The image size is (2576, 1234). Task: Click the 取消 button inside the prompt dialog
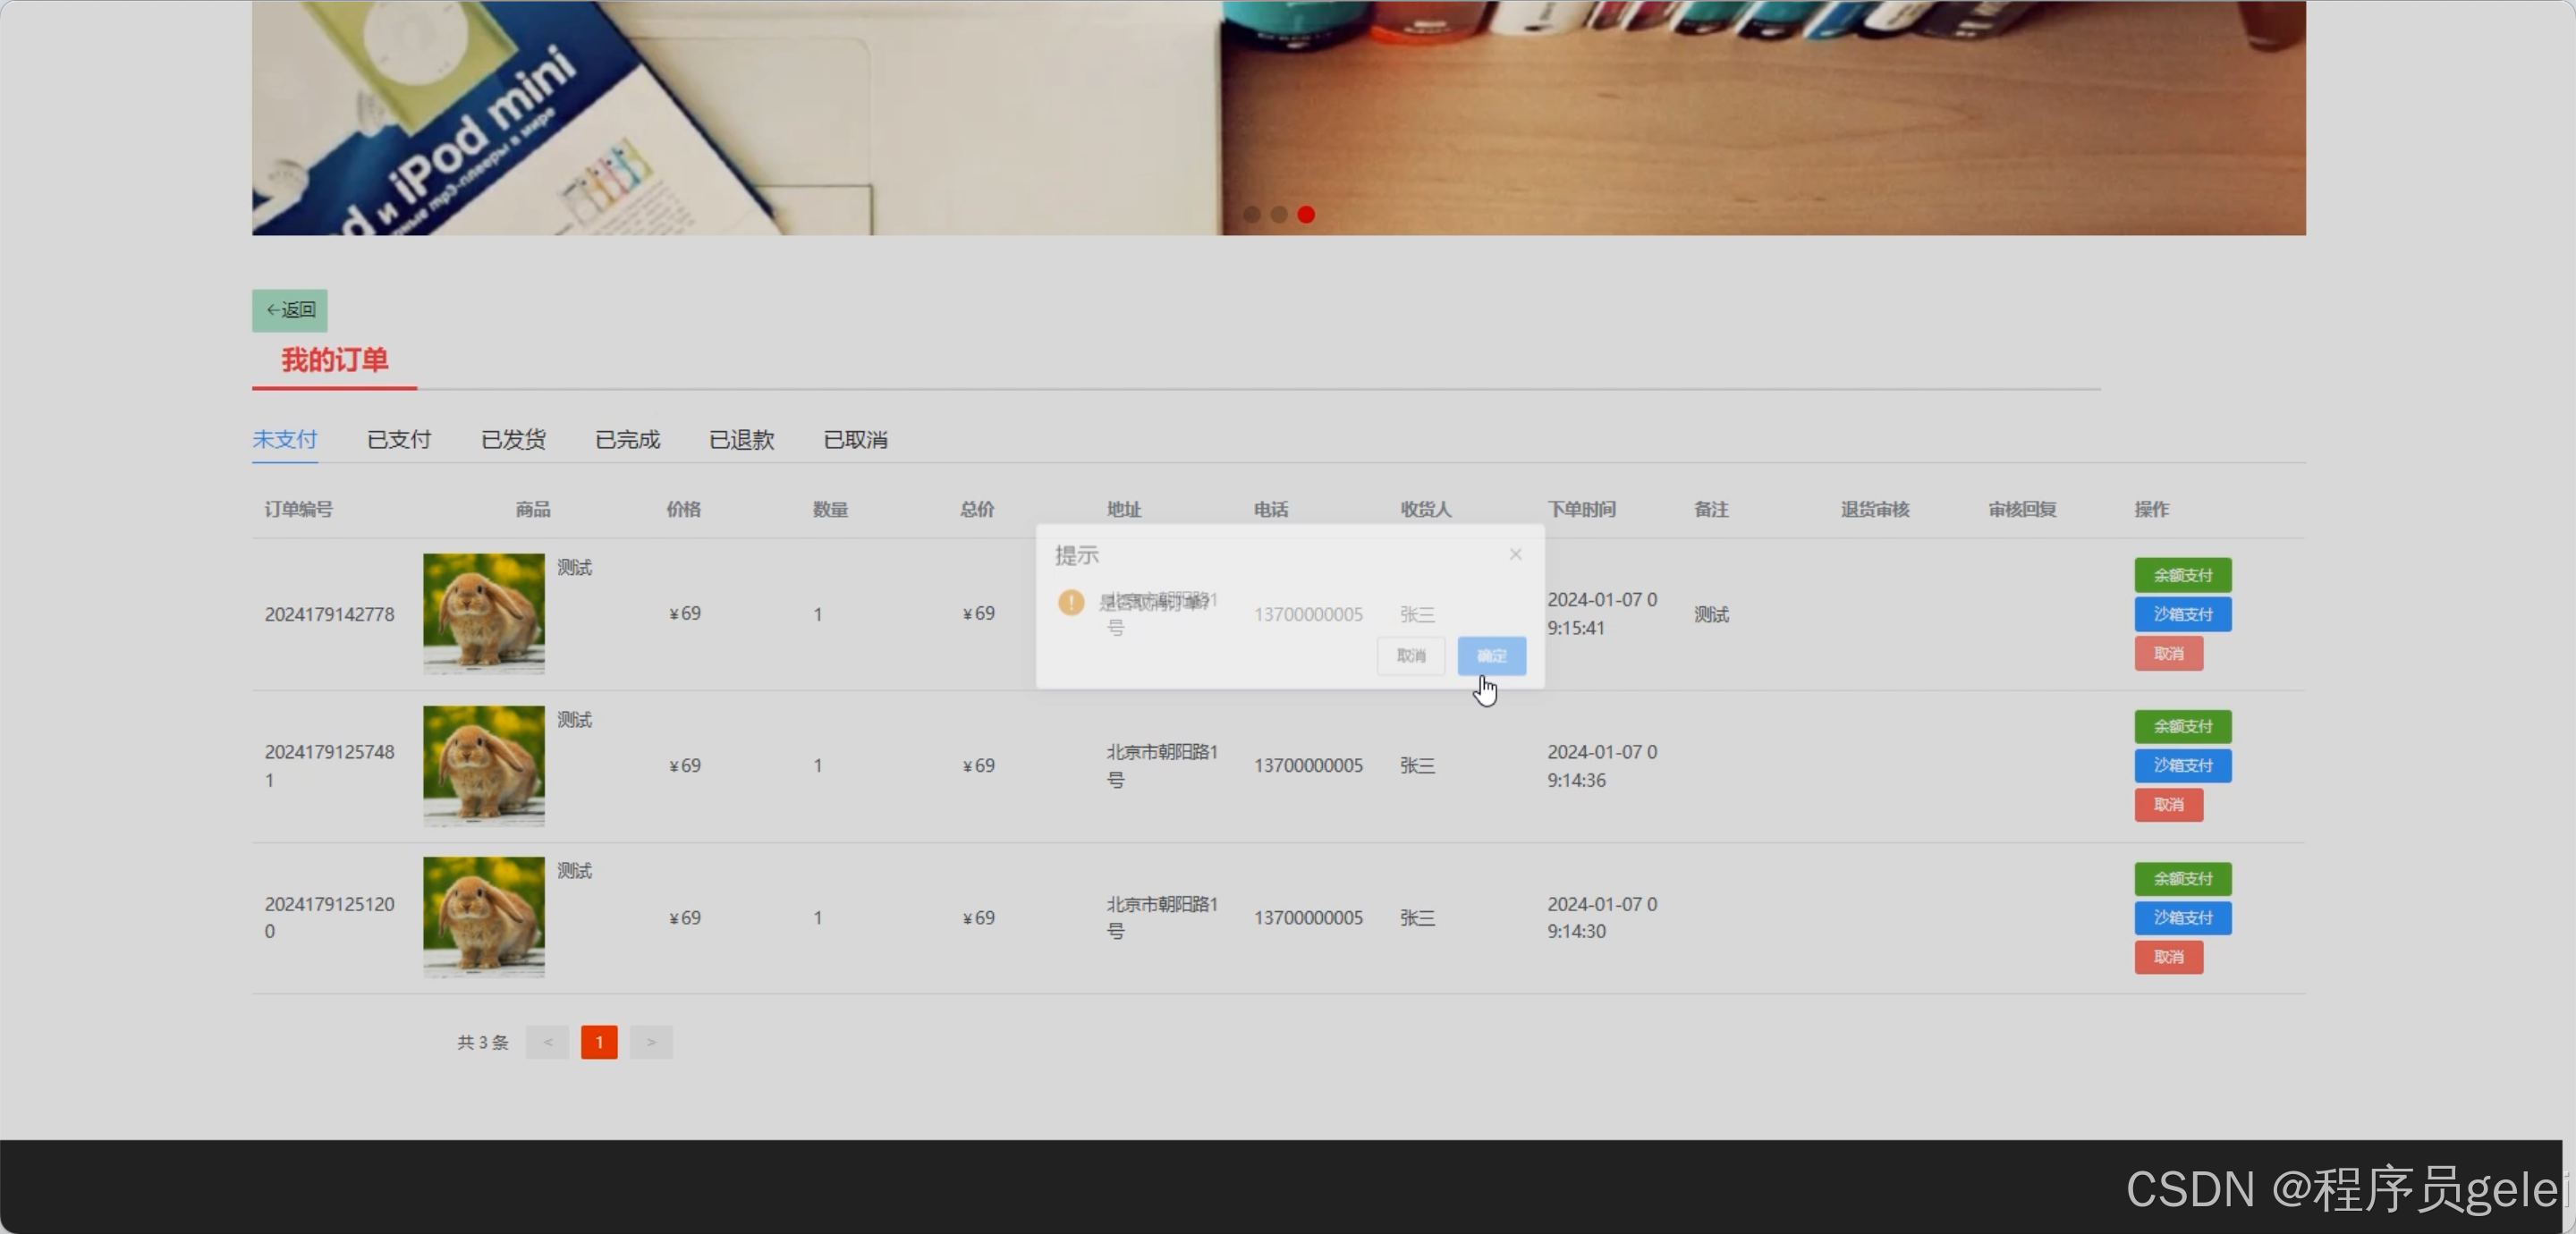point(1410,656)
